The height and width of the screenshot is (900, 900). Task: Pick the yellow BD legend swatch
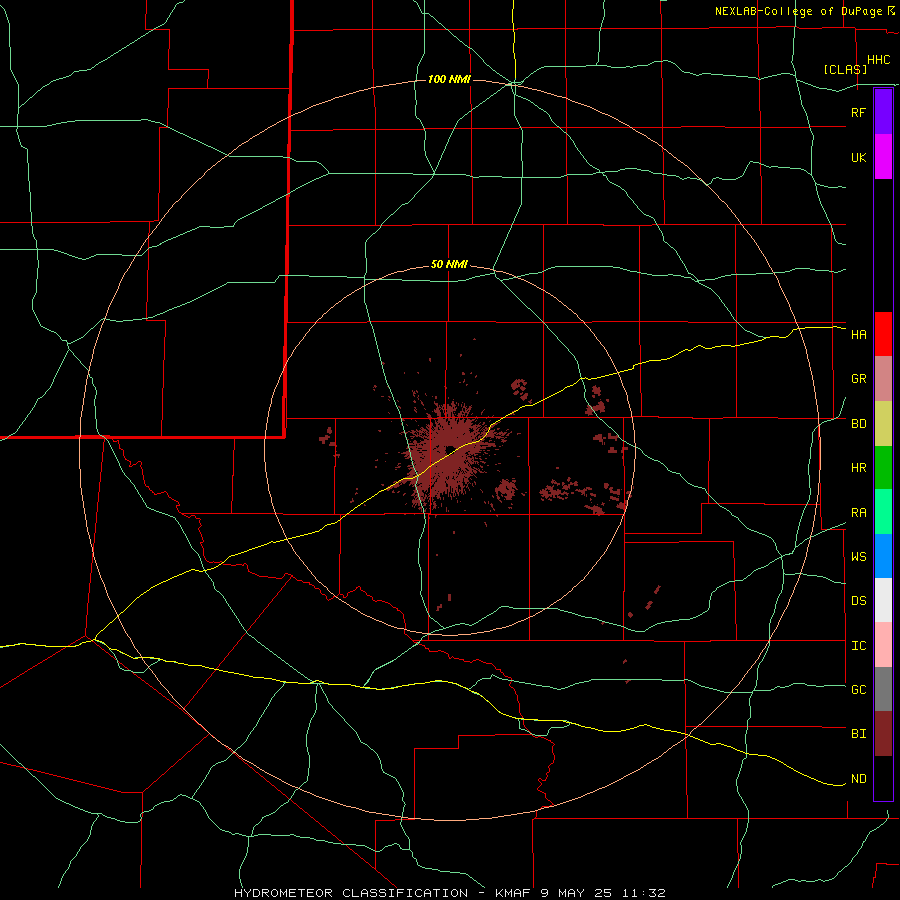click(x=883, y=424)
